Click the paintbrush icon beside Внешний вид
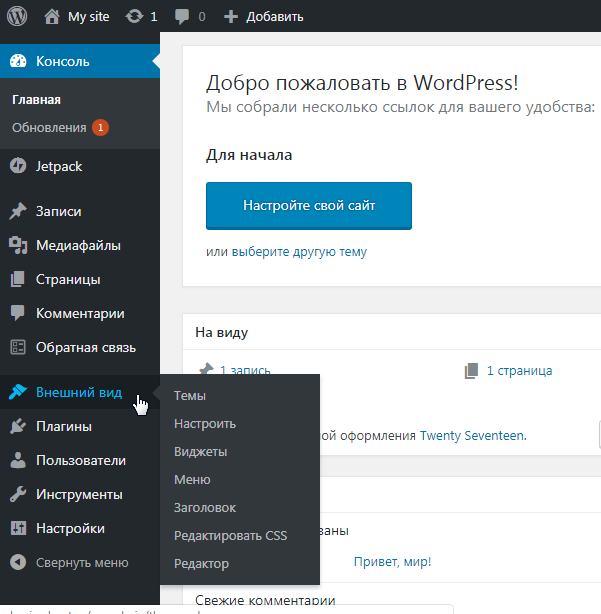601x614 pixels. 18,392
